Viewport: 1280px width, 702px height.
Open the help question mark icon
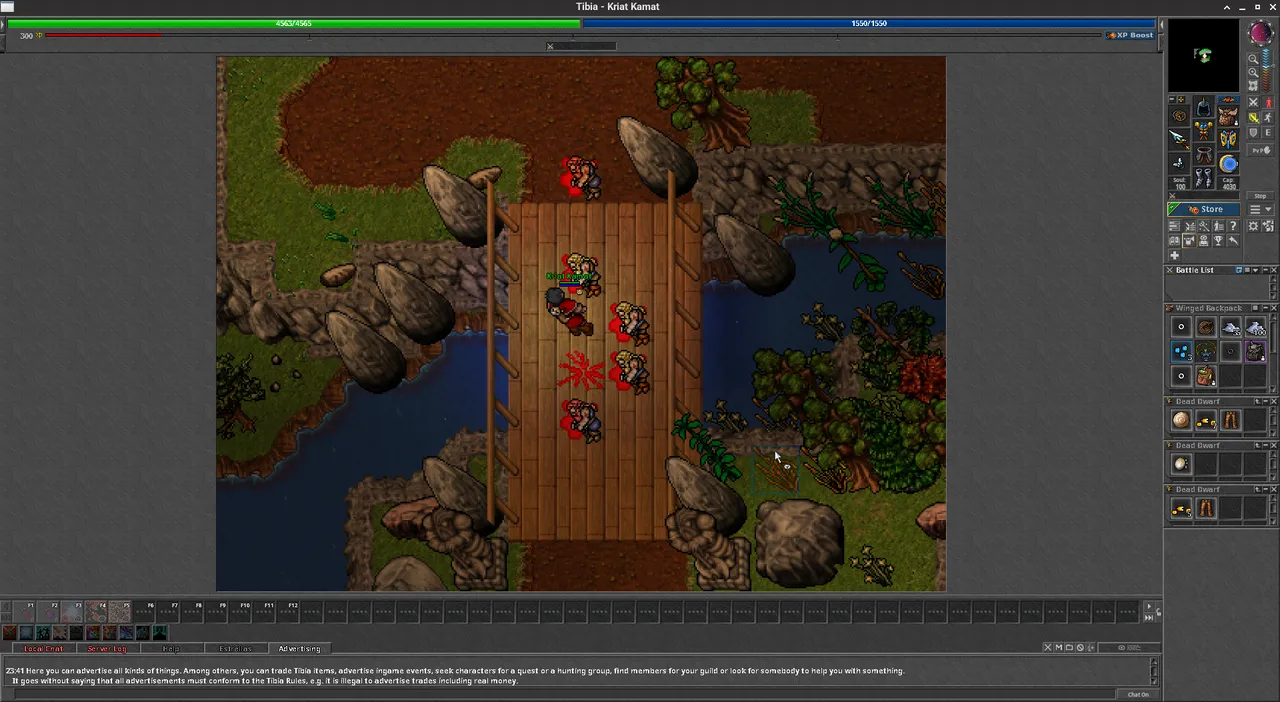tap(1233, 225)
